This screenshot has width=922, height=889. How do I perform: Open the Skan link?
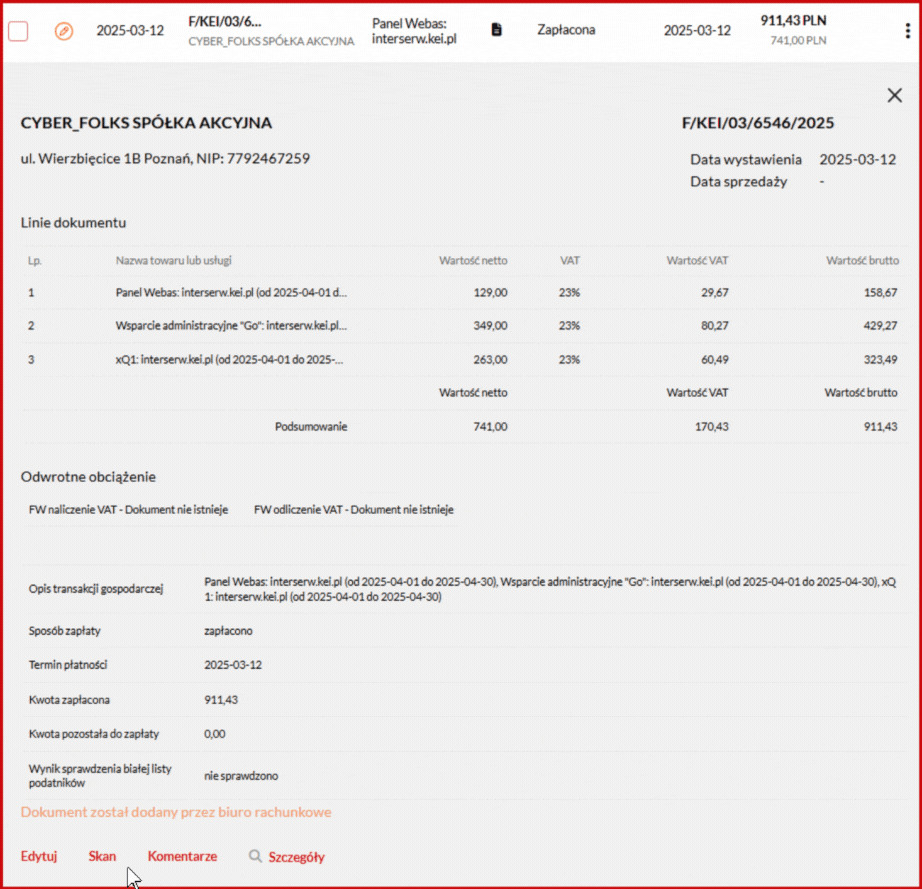102,856
